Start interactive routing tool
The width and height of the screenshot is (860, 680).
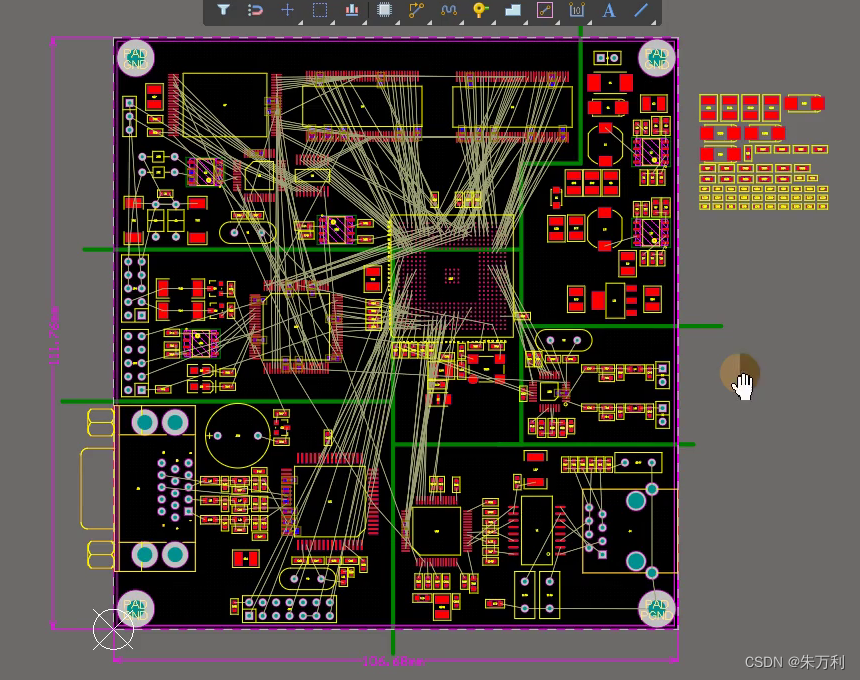[x=416, y=10]
